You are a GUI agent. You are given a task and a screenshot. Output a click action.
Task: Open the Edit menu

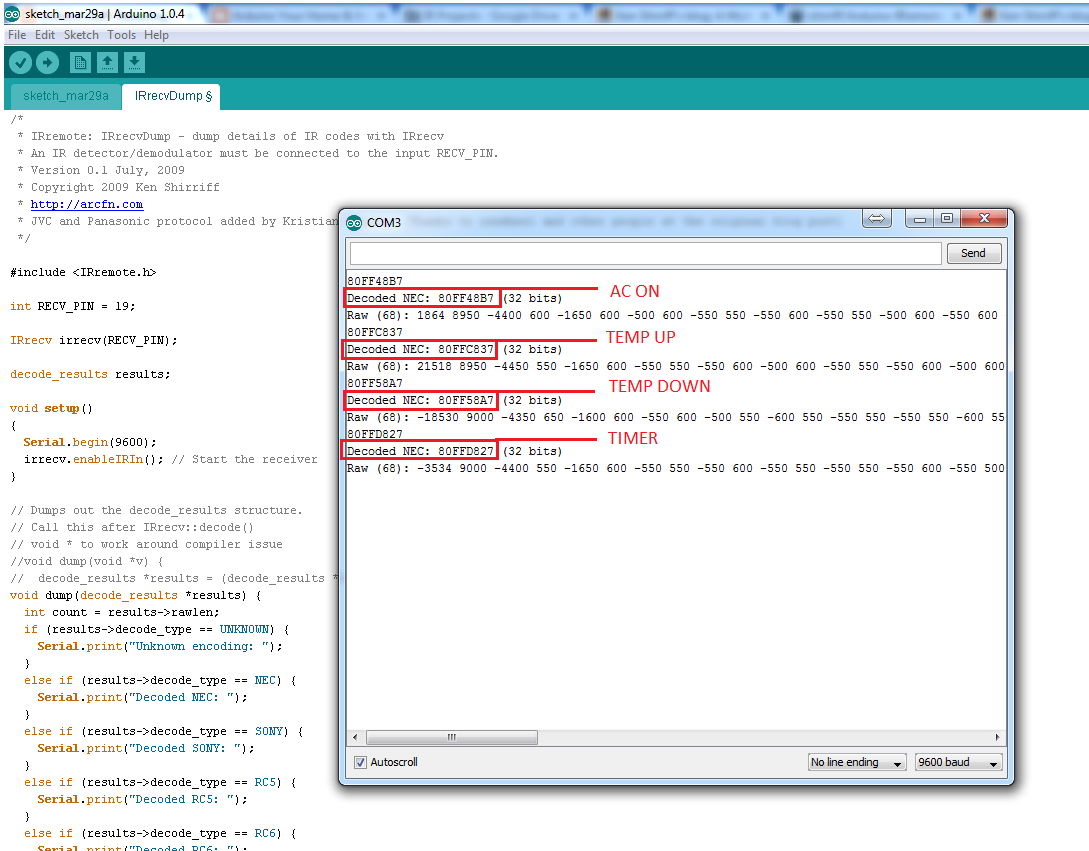[45, 35]
